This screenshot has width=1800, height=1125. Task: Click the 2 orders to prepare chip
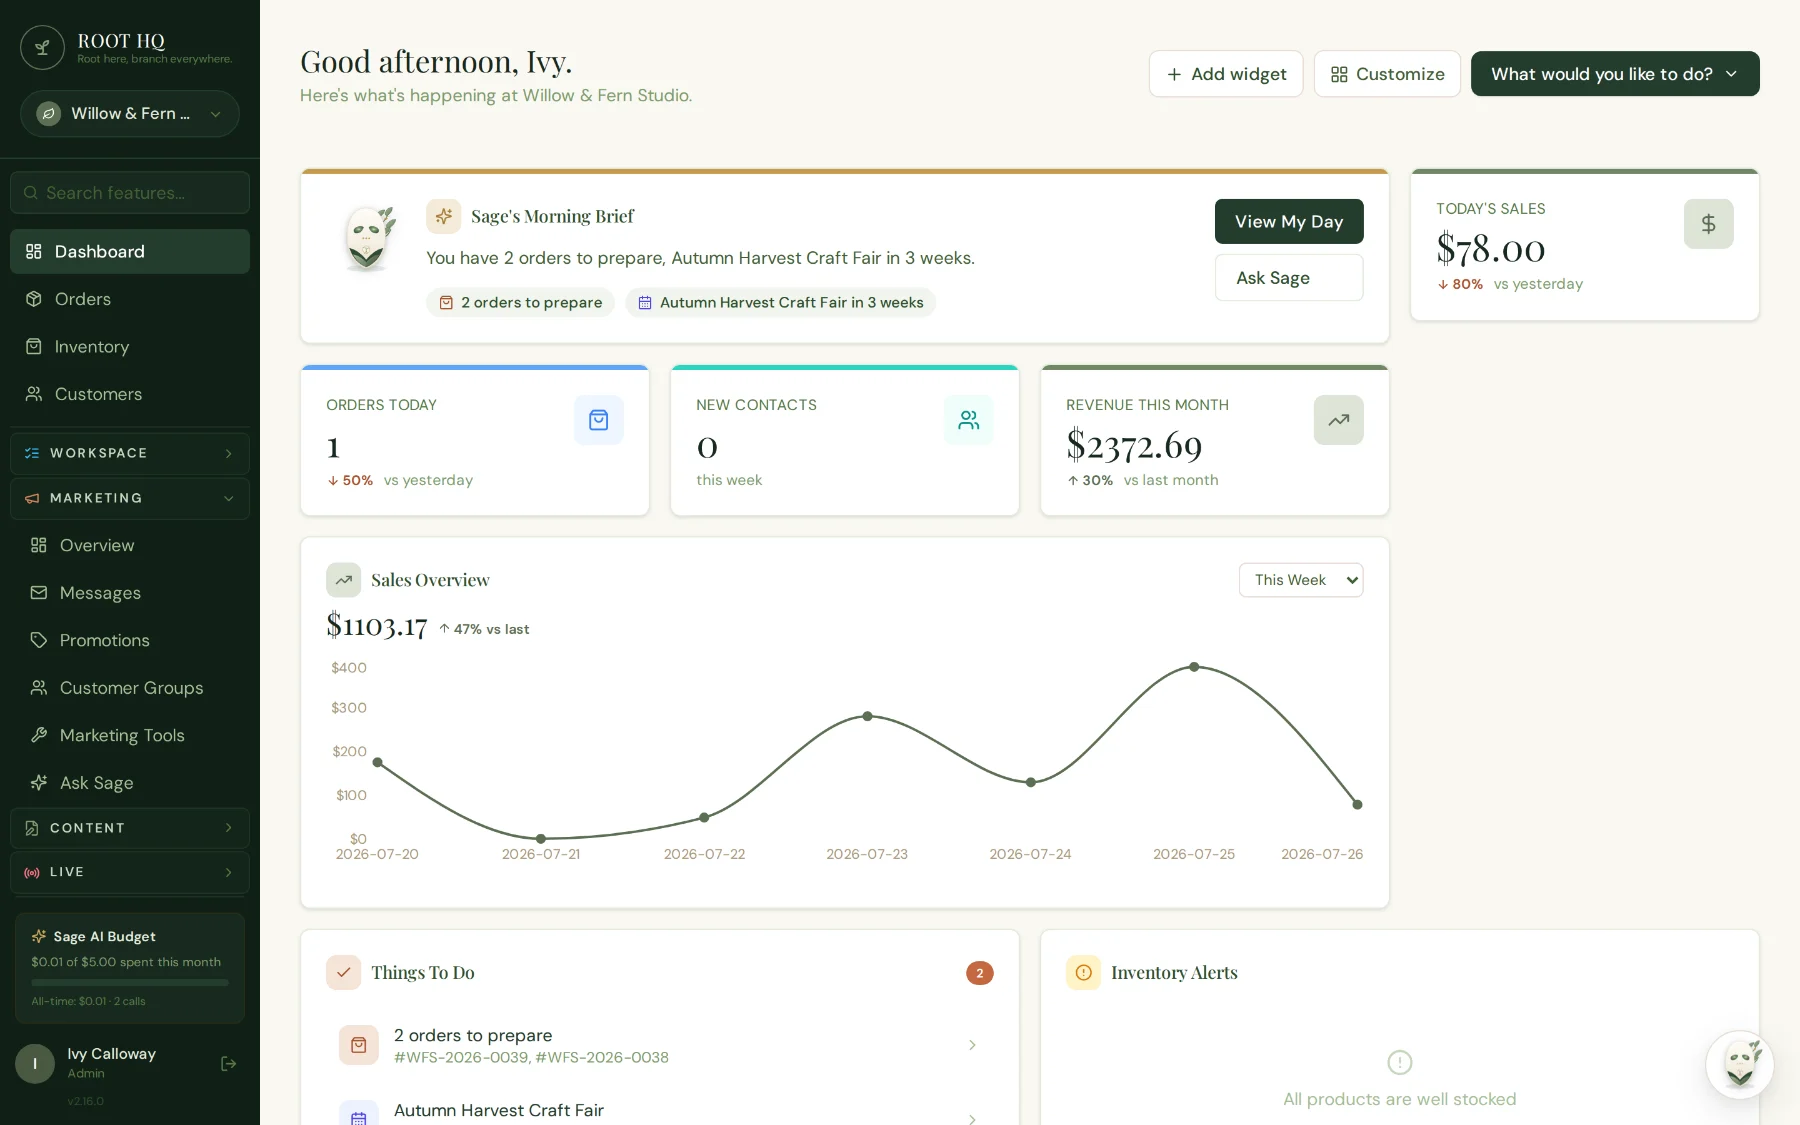click(521, 303)
